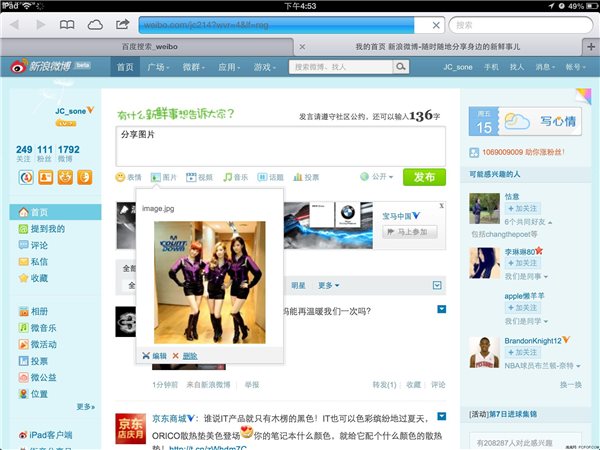The image size is (600, 450).
Task: Click 换一换 to refresh suggestions
Action: tap(571, 385)
